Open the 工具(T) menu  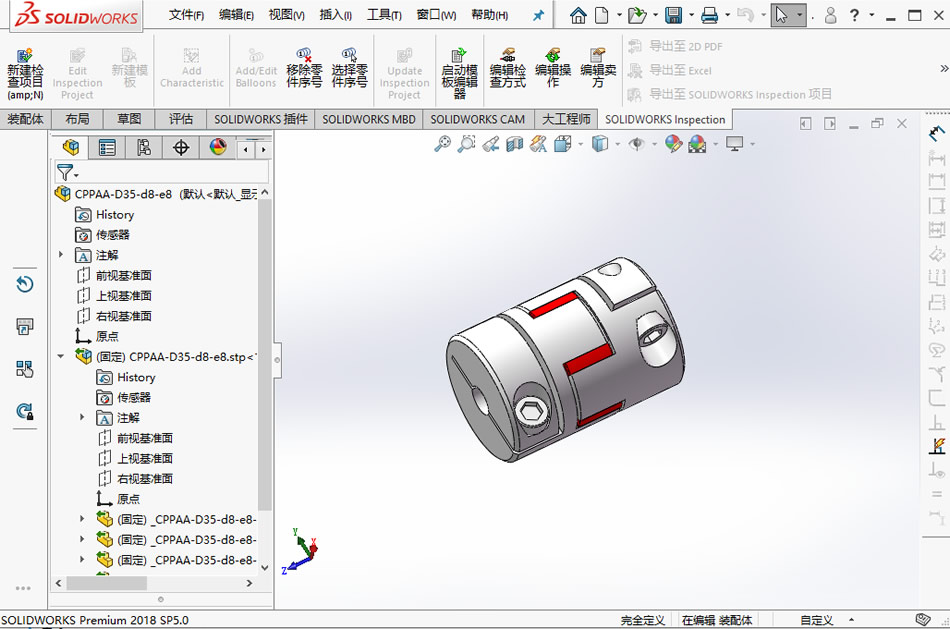(384, 15)
